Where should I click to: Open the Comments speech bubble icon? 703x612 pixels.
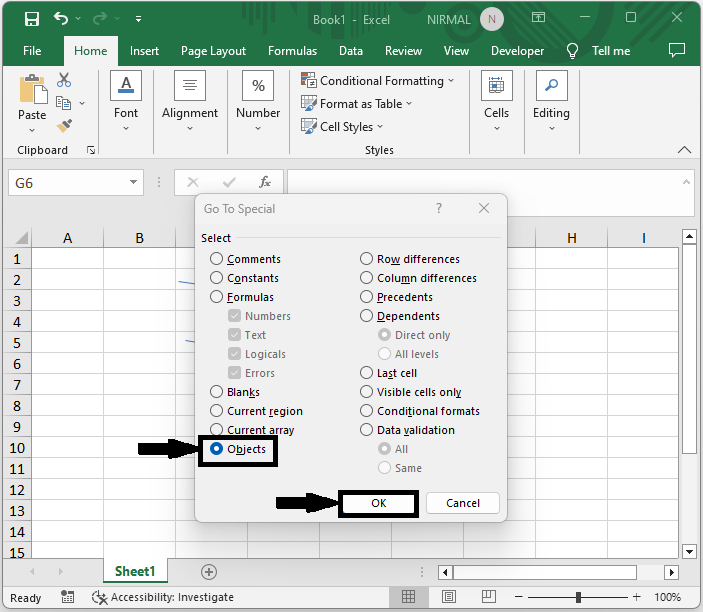pos(677,50)
